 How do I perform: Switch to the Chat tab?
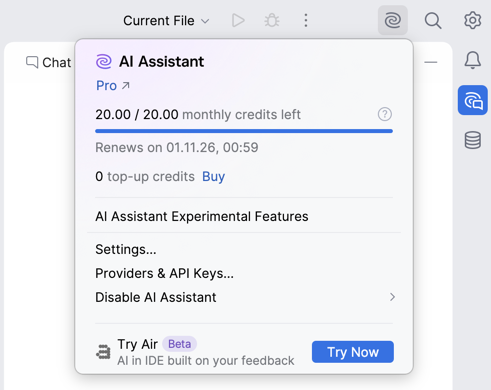(x=49, y=62)
